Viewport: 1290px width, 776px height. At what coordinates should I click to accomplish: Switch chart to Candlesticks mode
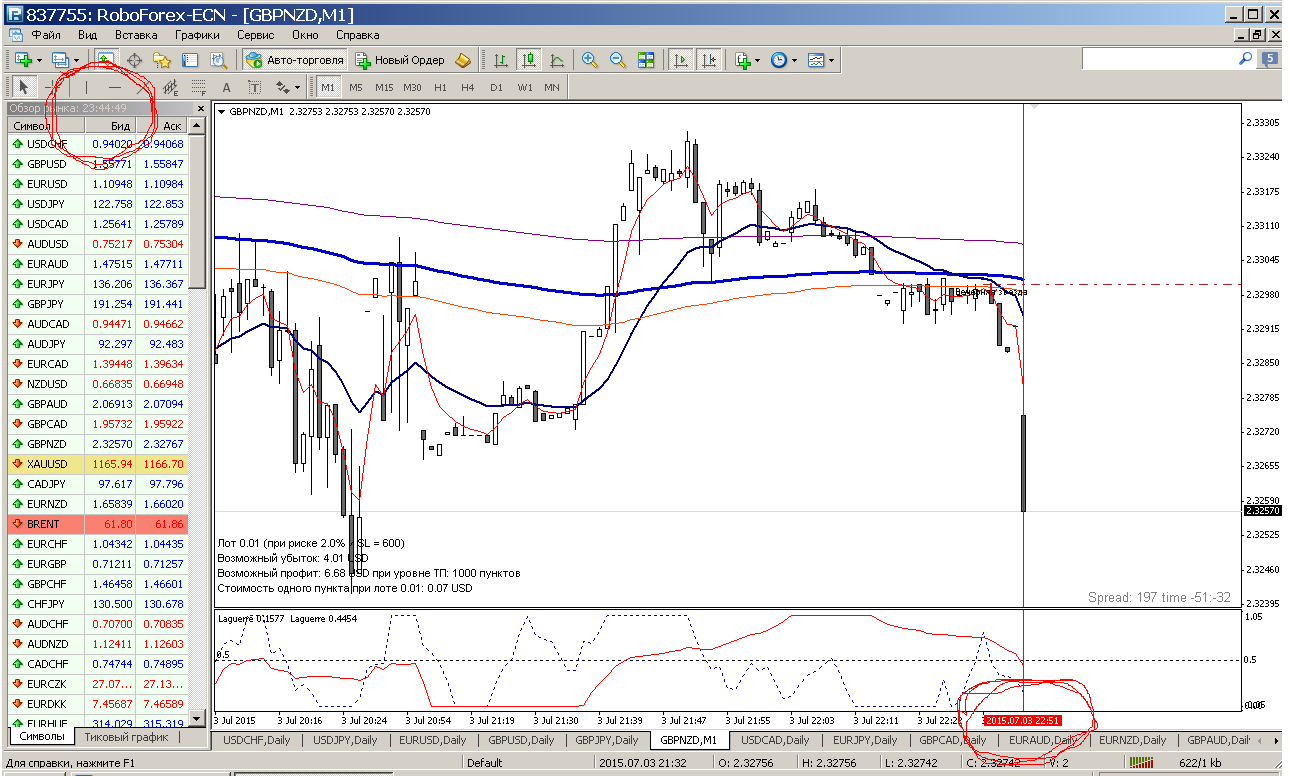pos(528,60)
